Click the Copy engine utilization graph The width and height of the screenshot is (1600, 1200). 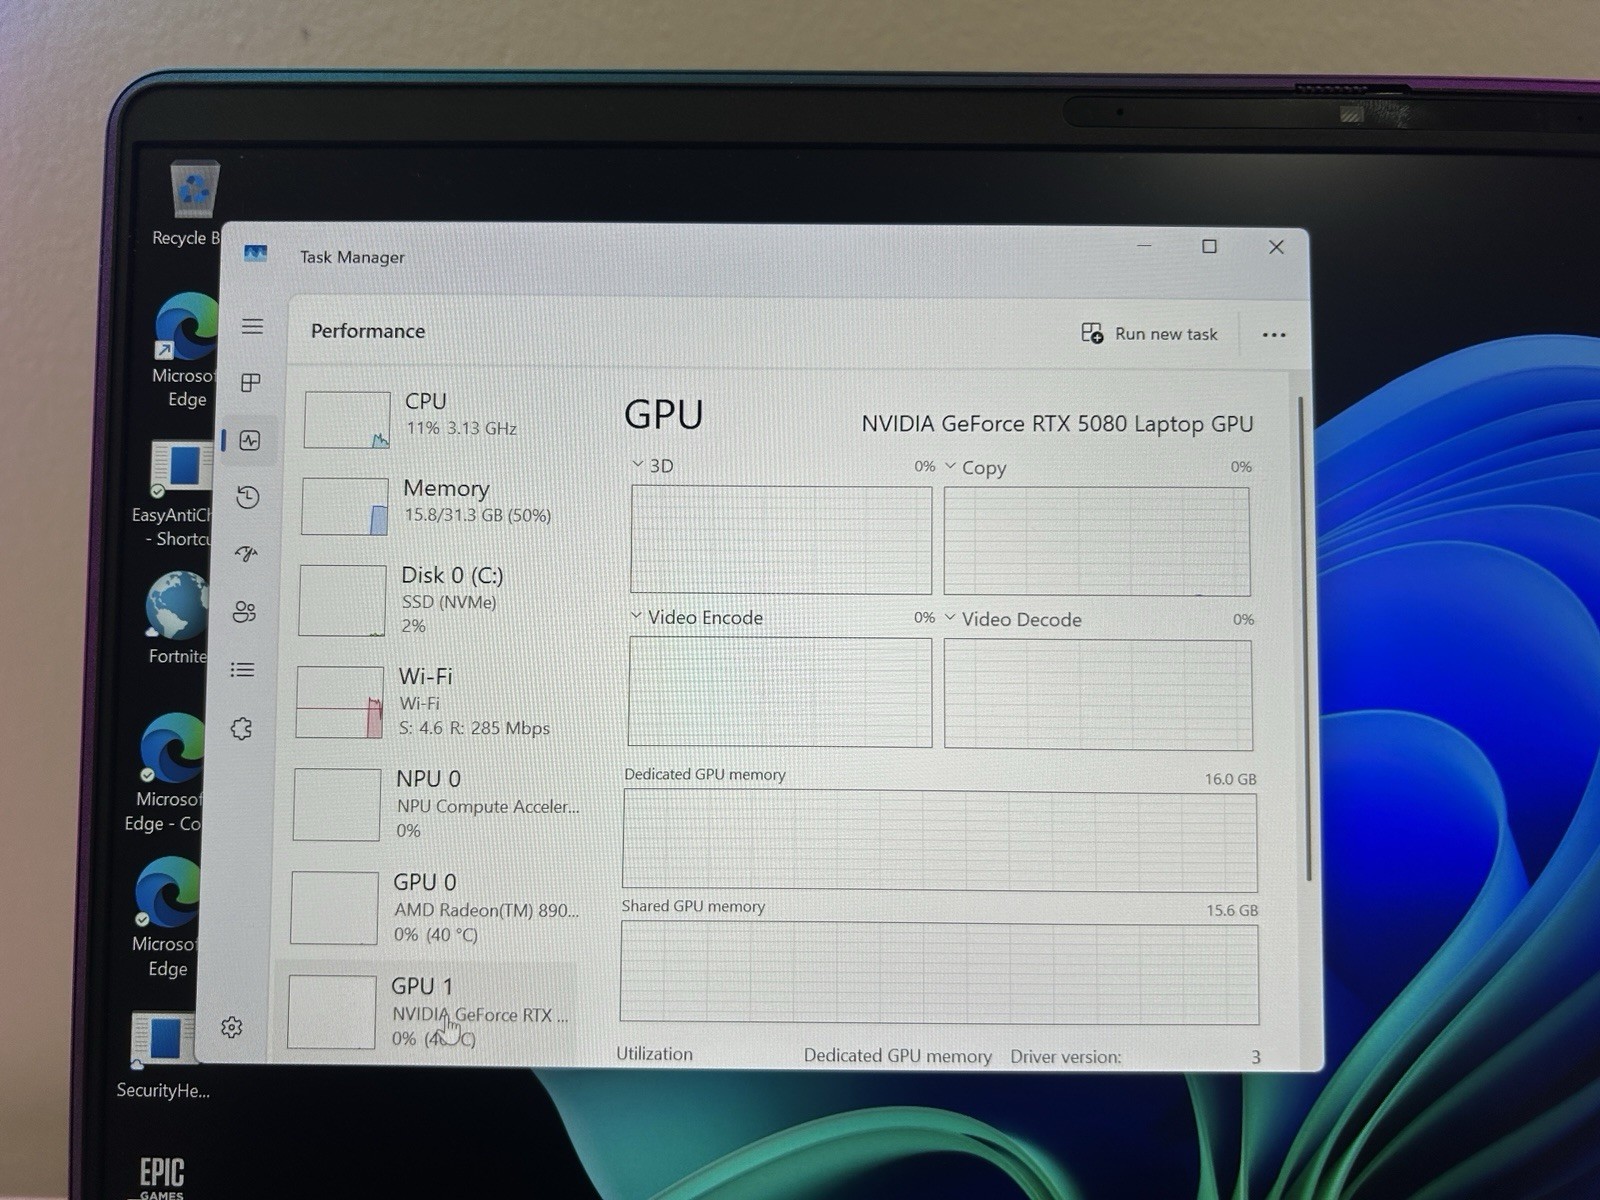click(1097, 542)
